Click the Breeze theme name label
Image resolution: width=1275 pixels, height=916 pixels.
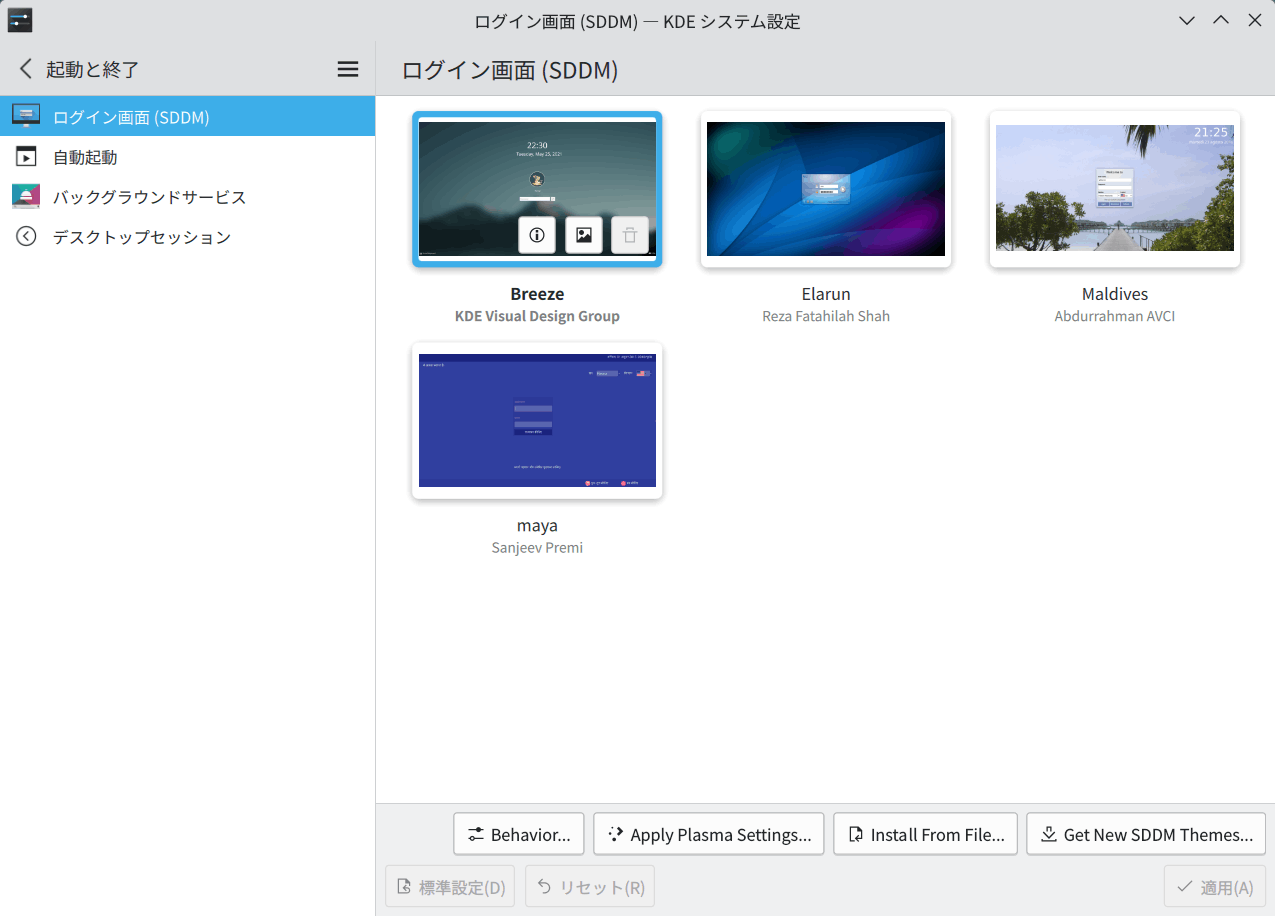click(x=537, y=294)
